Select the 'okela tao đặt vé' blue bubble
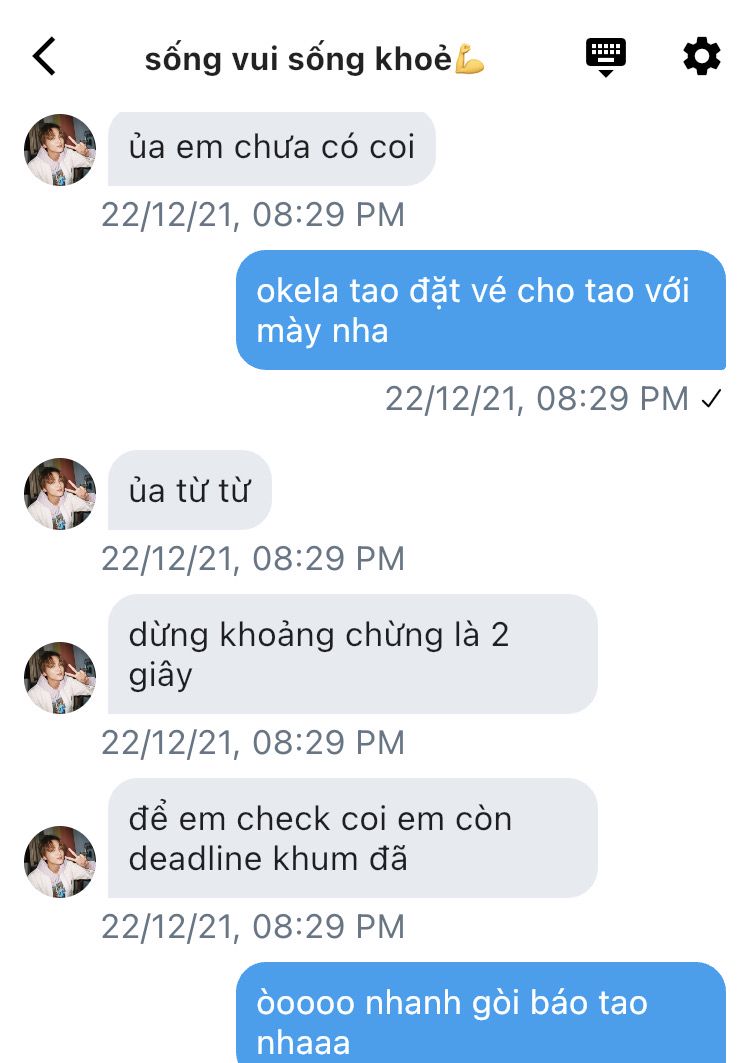Image resolution: width=750 pixels, height=1063 pixels. pos(481,310)
